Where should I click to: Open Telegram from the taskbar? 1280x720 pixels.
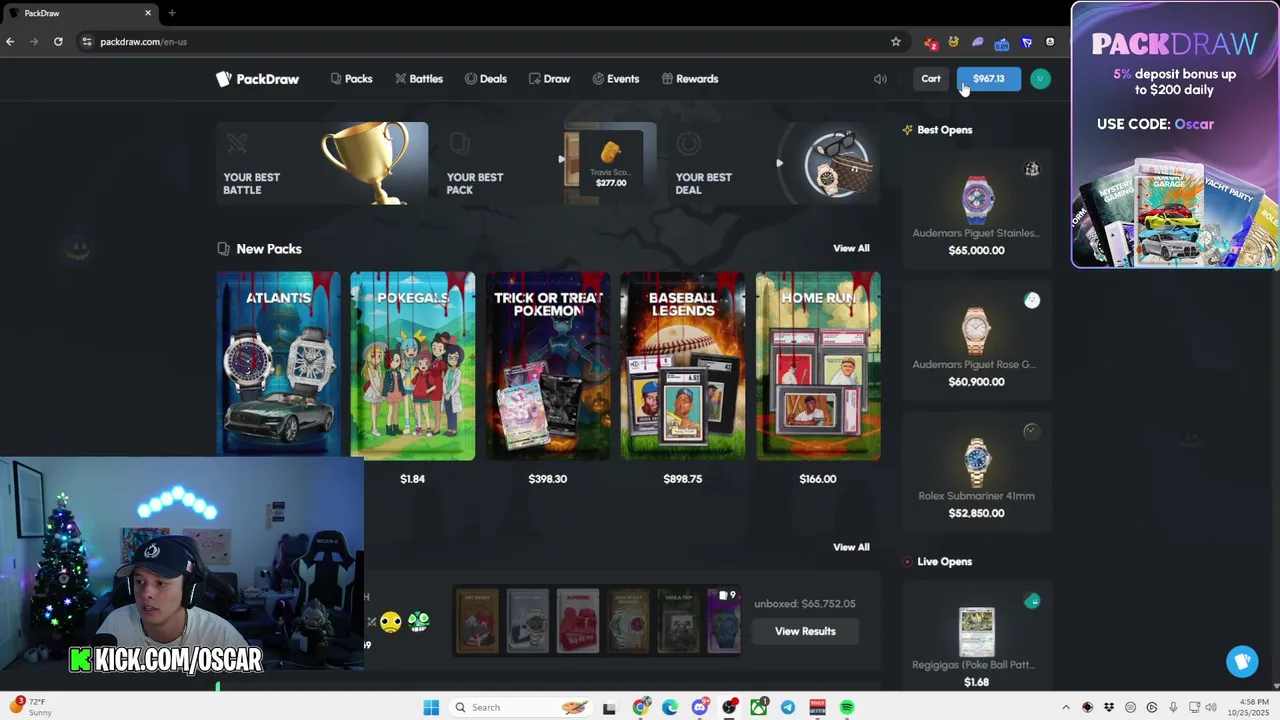tap(788, 708)
